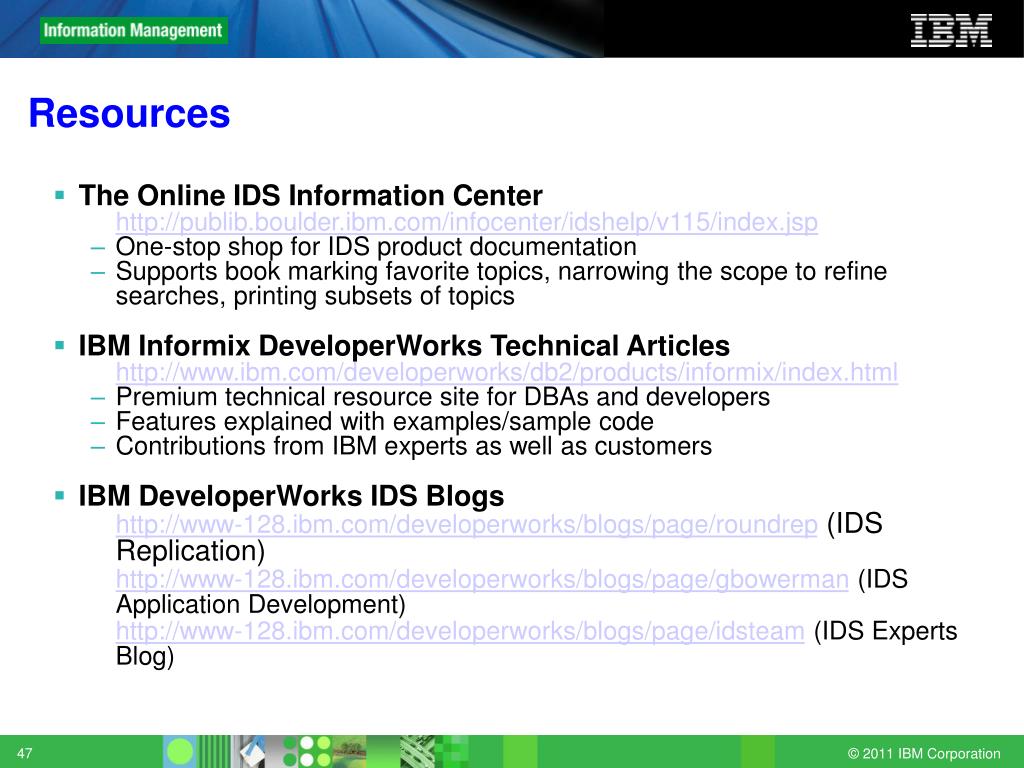Select 'The Online IDS Information Center' heading
1024x768 pixels.
pos(310,195)
